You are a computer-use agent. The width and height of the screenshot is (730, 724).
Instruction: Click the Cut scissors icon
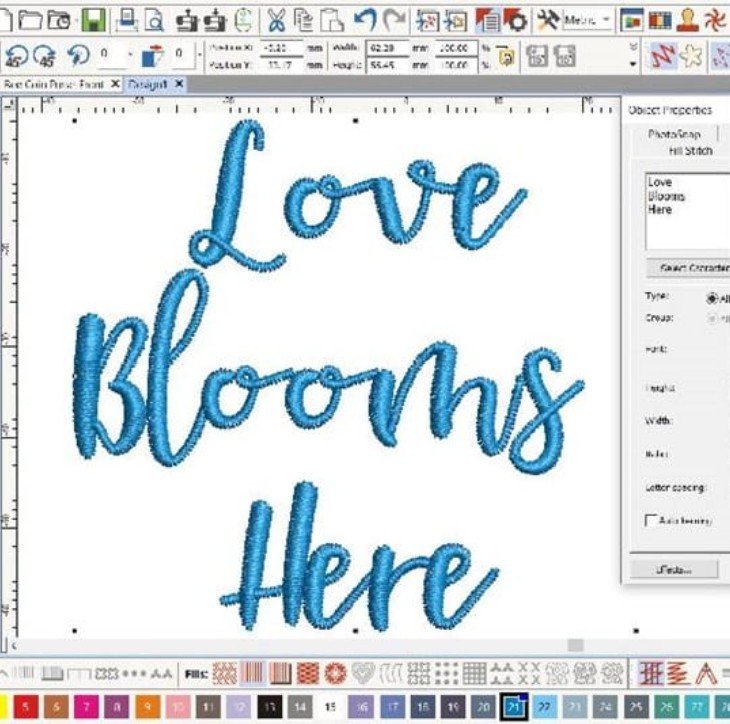click(x=276, y=21)
